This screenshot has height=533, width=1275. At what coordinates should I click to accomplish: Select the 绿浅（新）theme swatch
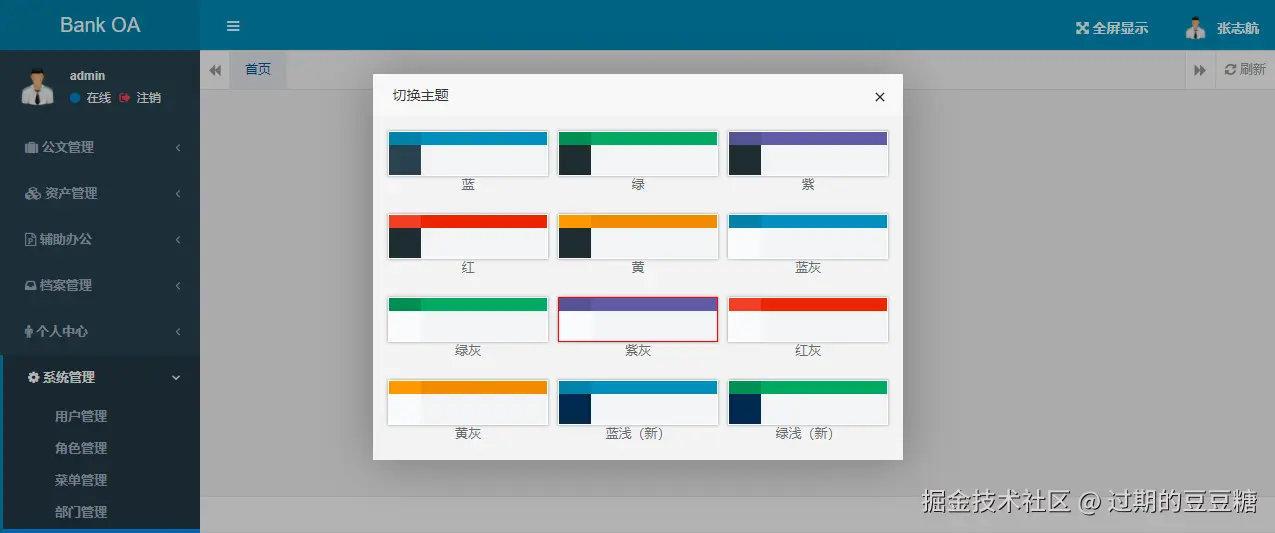(x=808, y=402)
